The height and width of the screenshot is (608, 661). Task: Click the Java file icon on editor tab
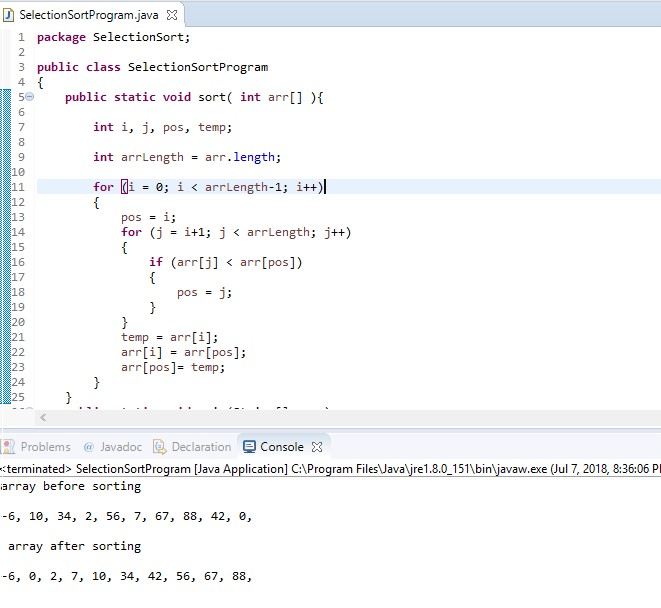pyautogui.click(x=8, y=15)
